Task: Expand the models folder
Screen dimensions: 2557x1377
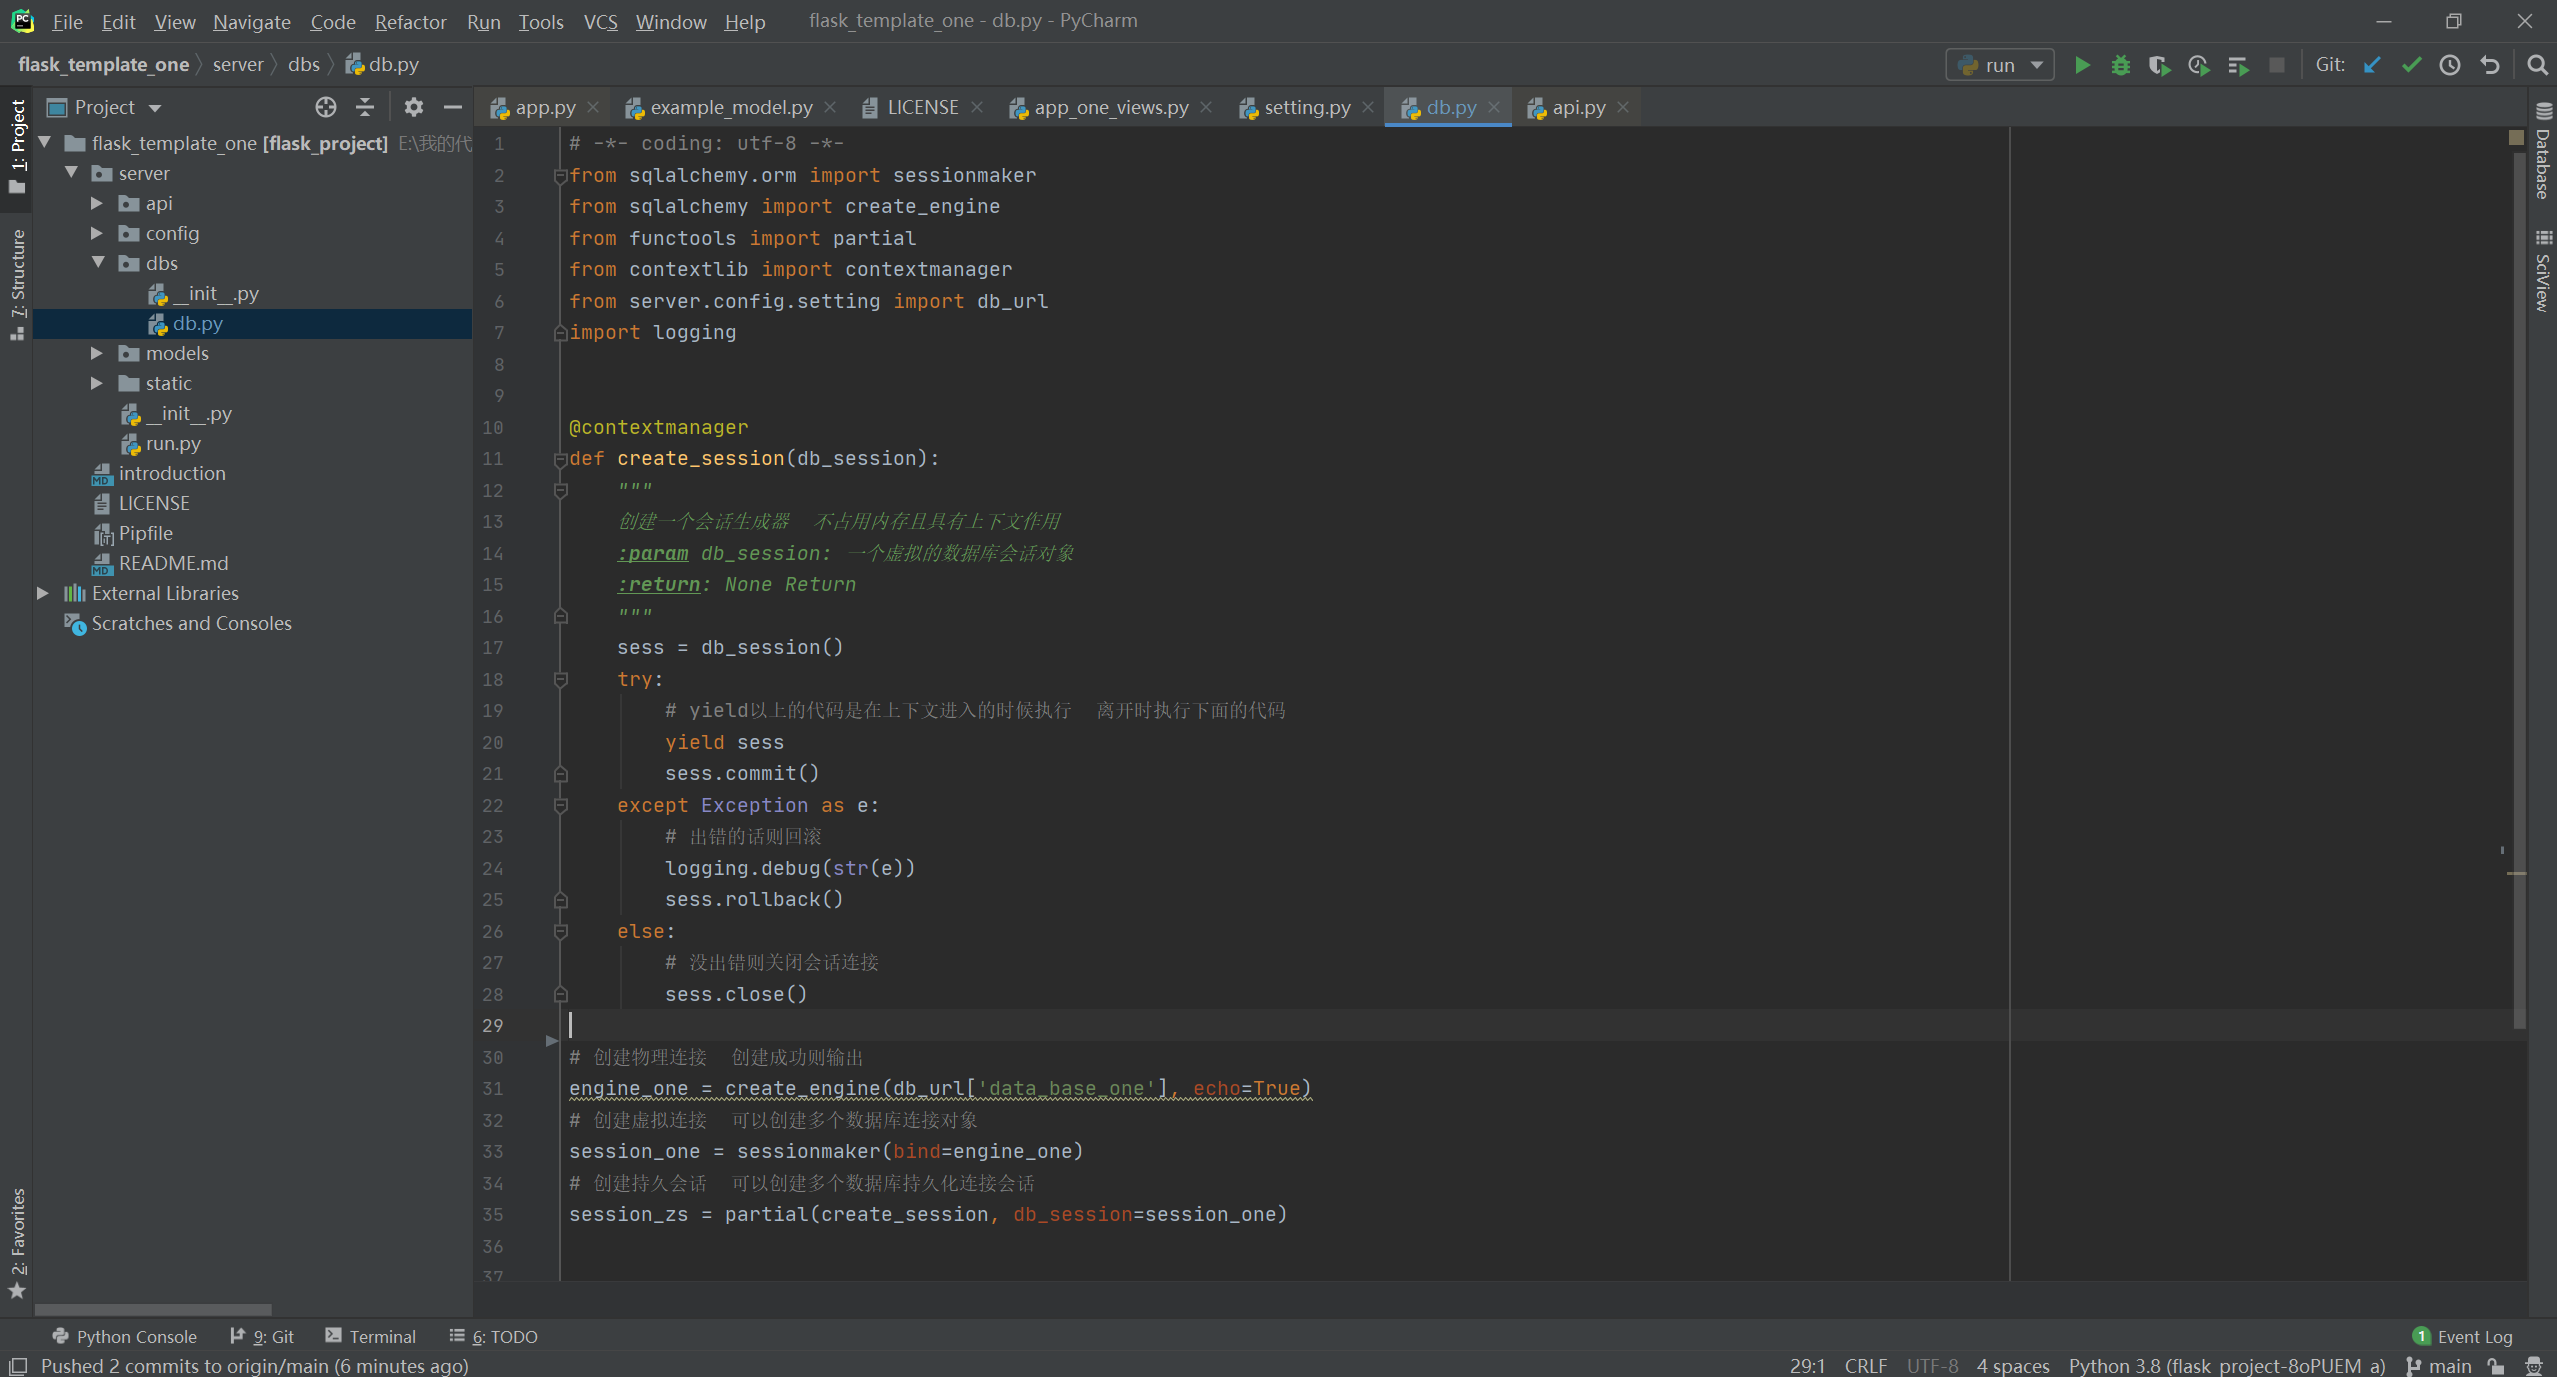Action: (97, 353)
